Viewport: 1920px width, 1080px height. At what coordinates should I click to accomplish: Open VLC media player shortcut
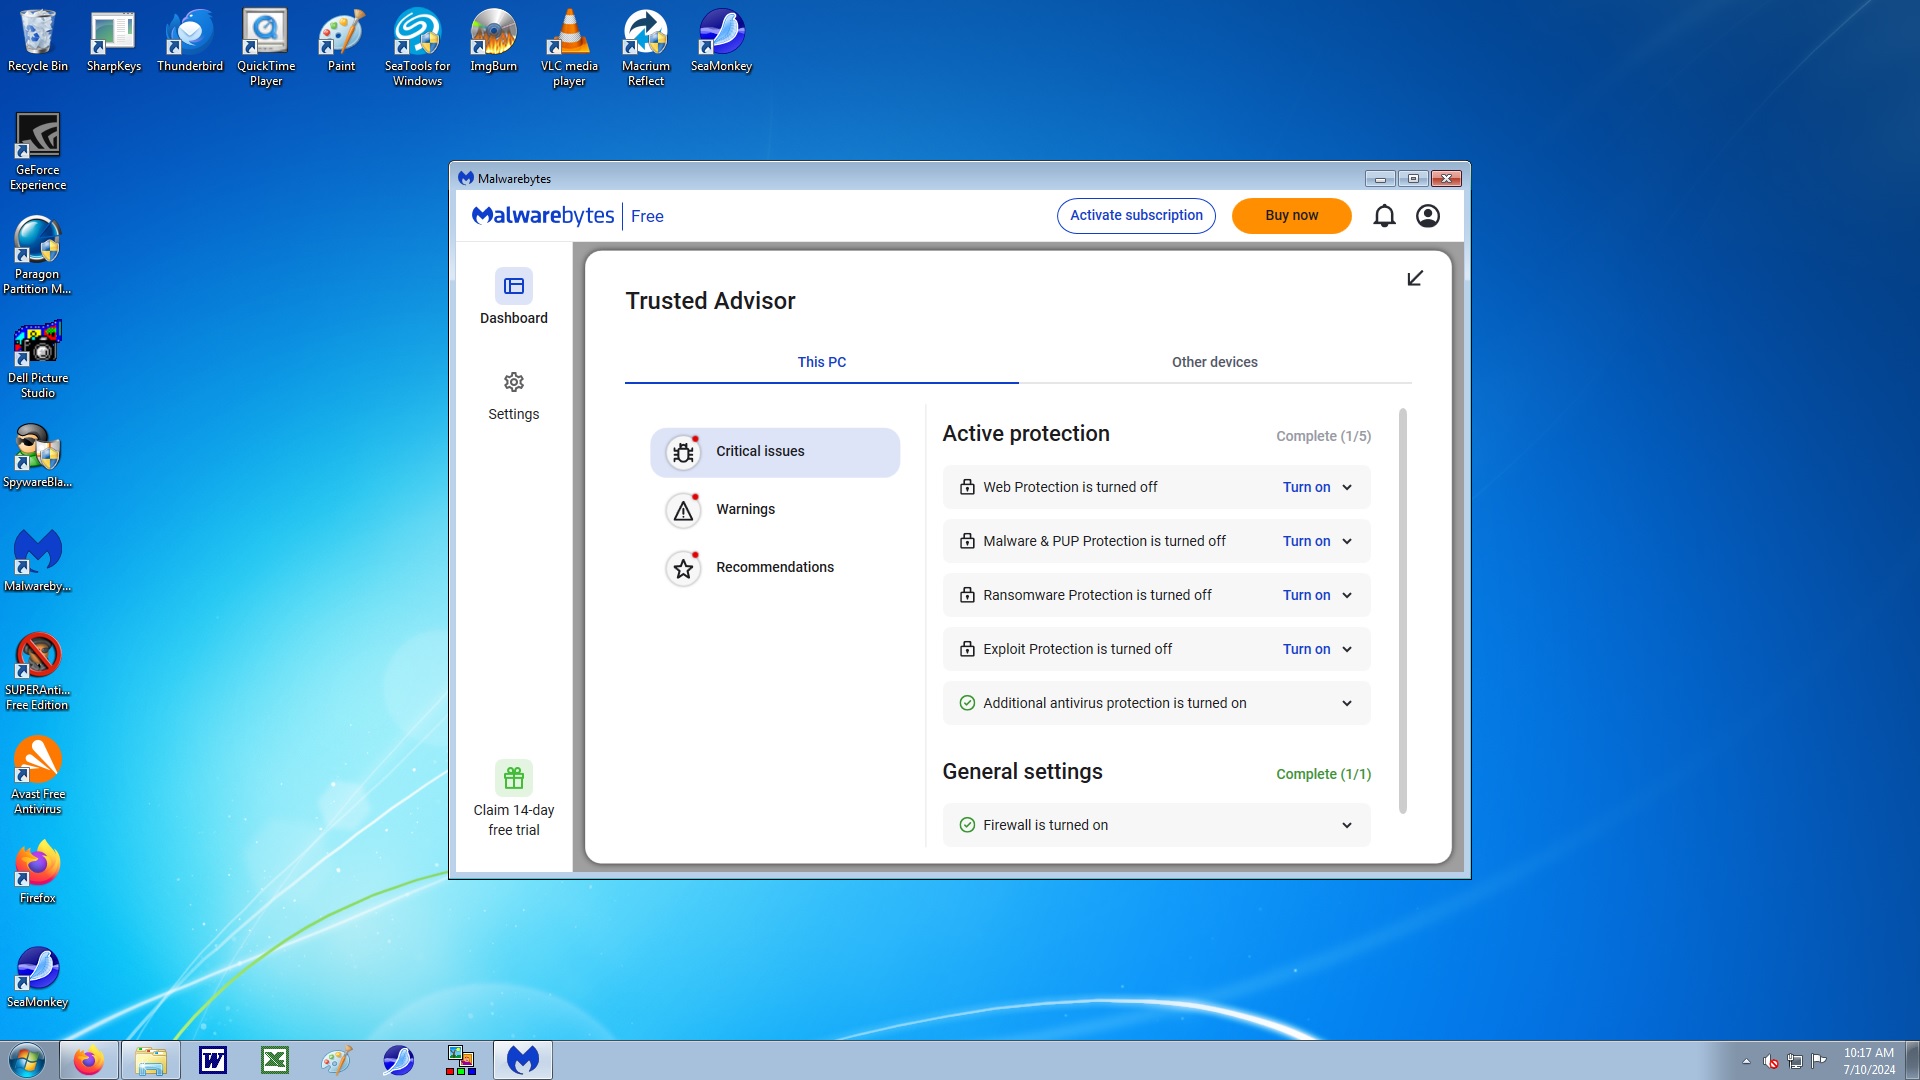[x=569, y=48]
